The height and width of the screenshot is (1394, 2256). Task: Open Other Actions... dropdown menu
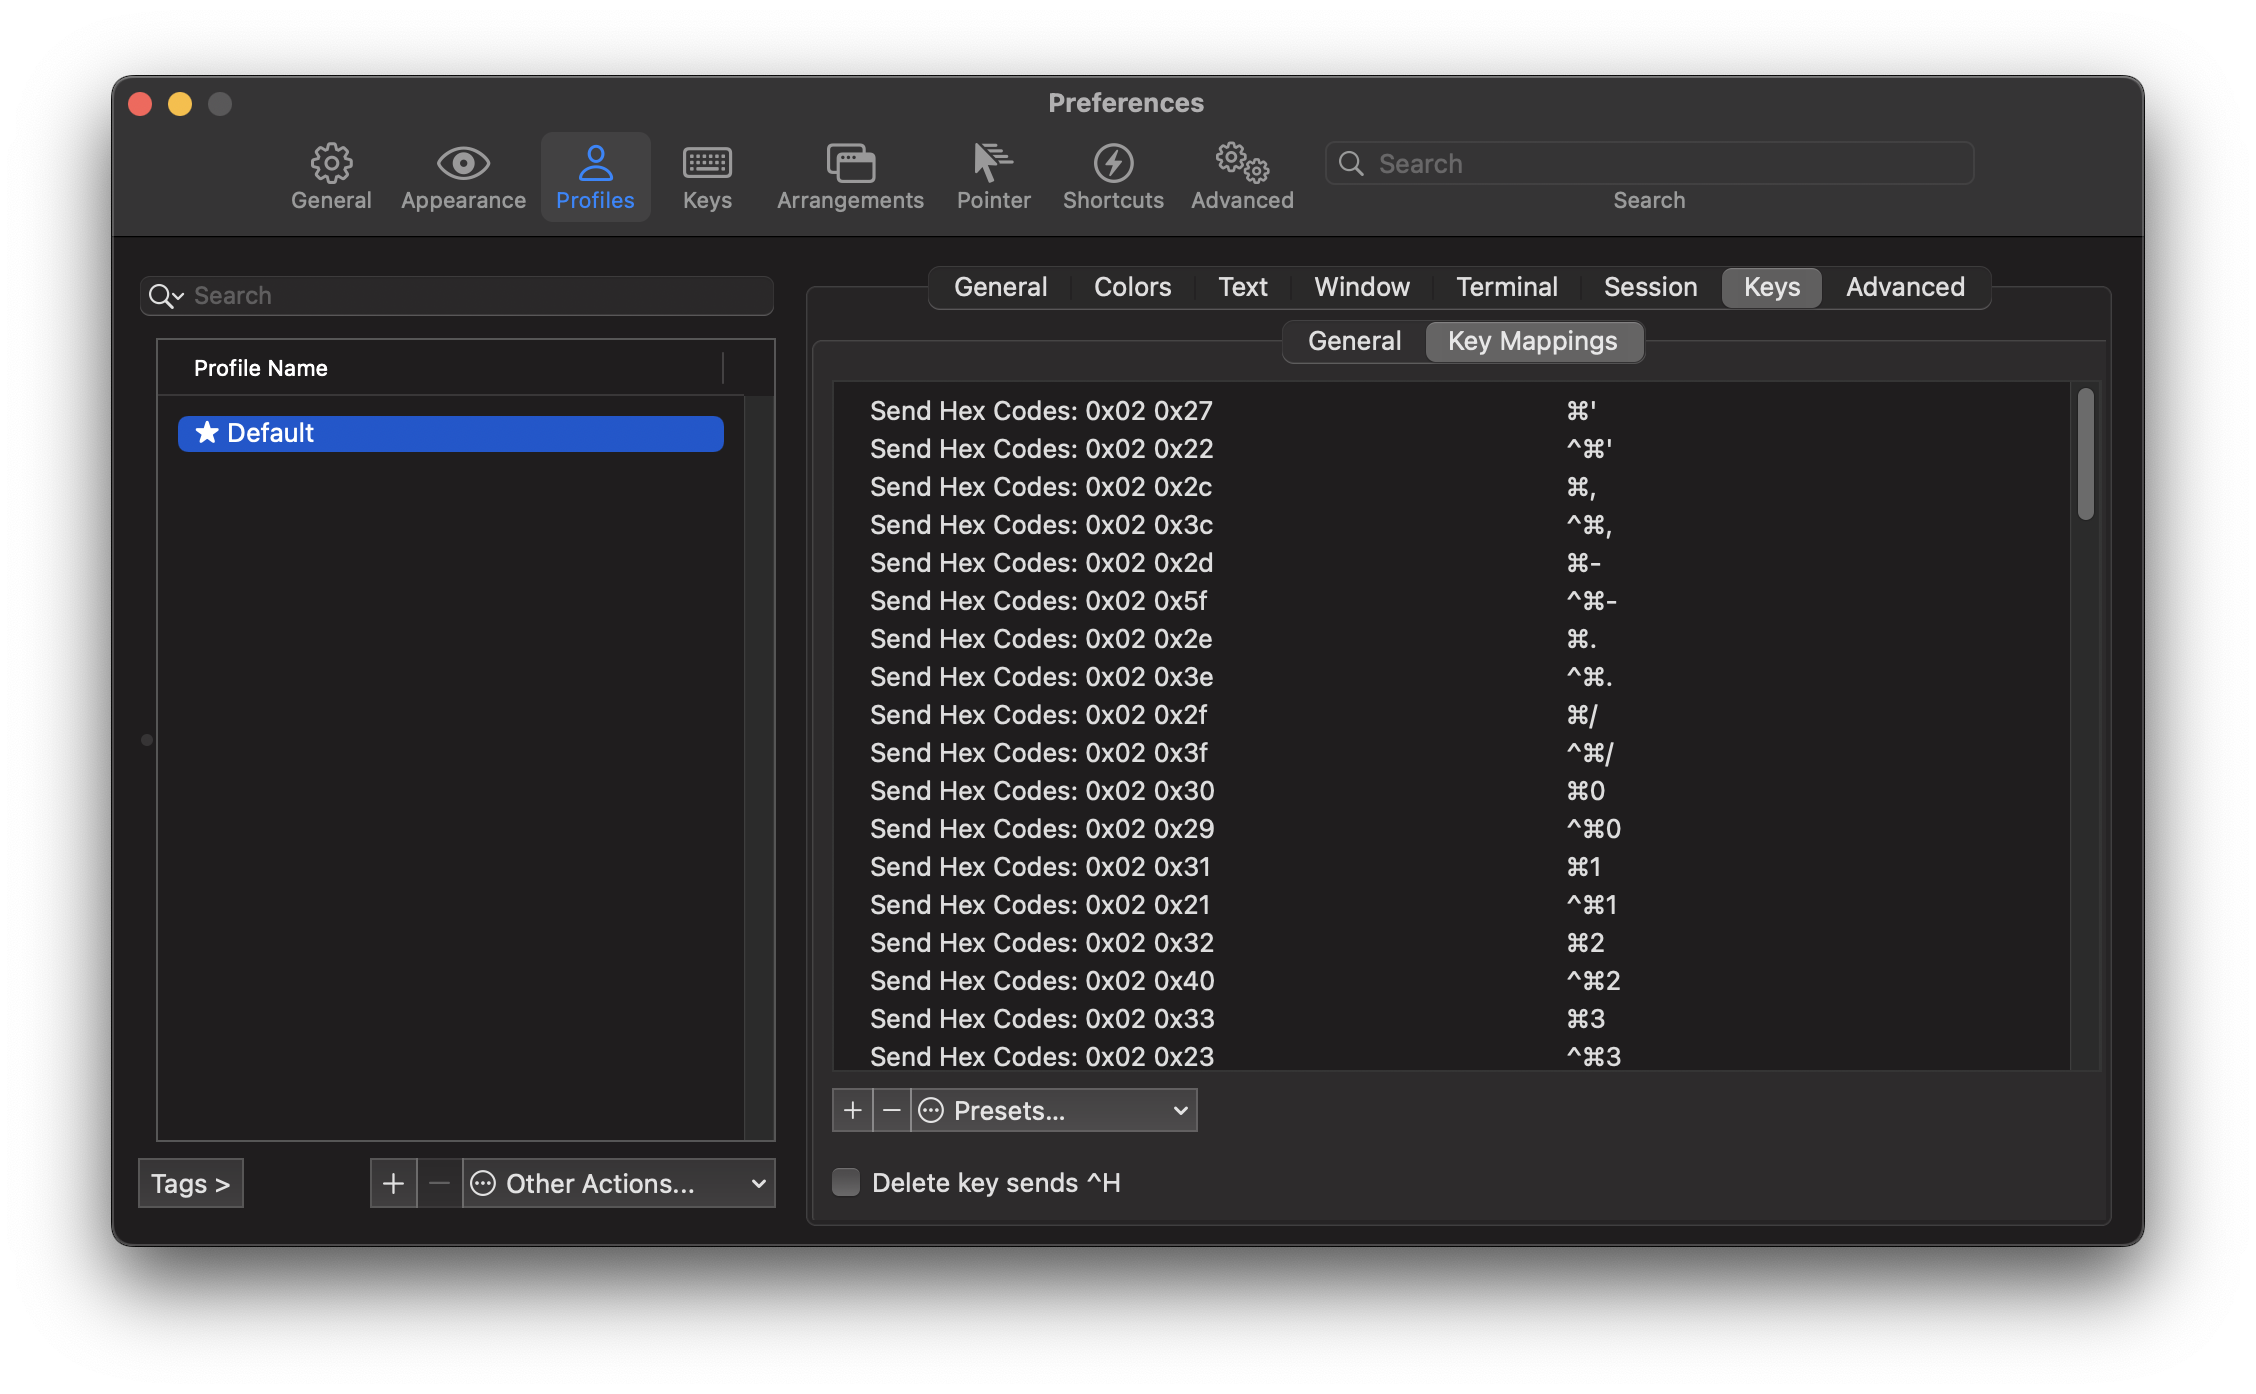point(619,1183)
